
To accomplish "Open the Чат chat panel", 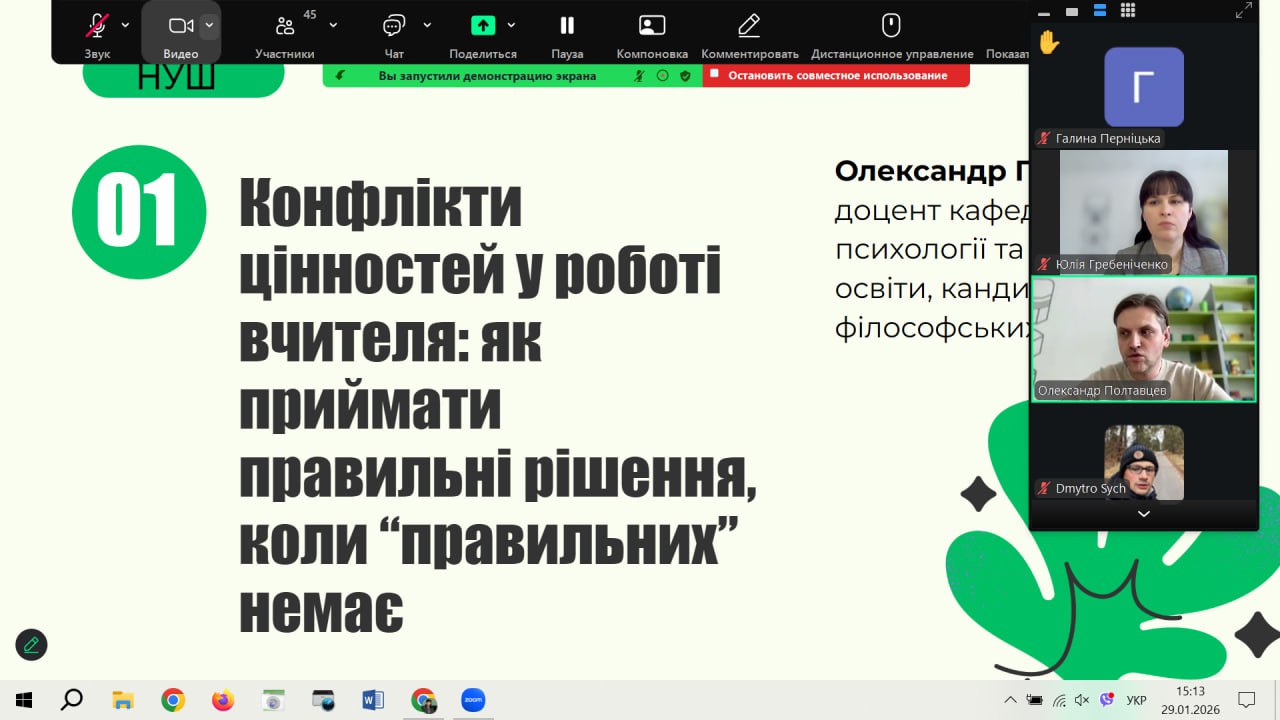I will click(394, 27).
